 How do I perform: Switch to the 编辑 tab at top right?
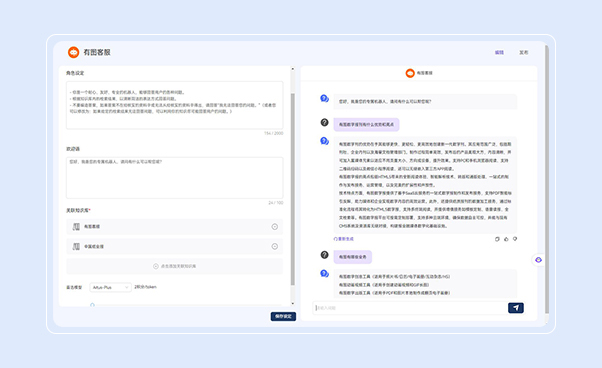(x=499, y=53)
